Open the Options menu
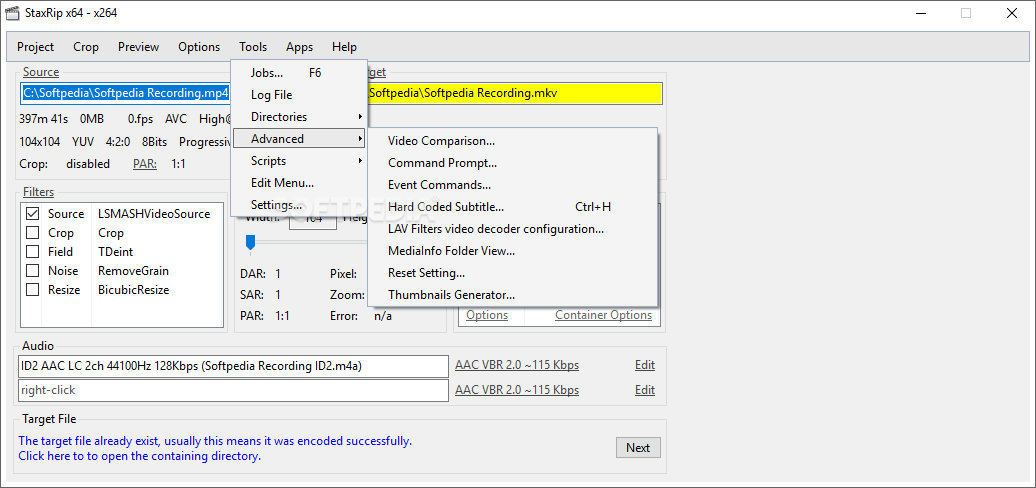Image resolution: width=1036 pixels, height=488 pixels. [199, 47]
